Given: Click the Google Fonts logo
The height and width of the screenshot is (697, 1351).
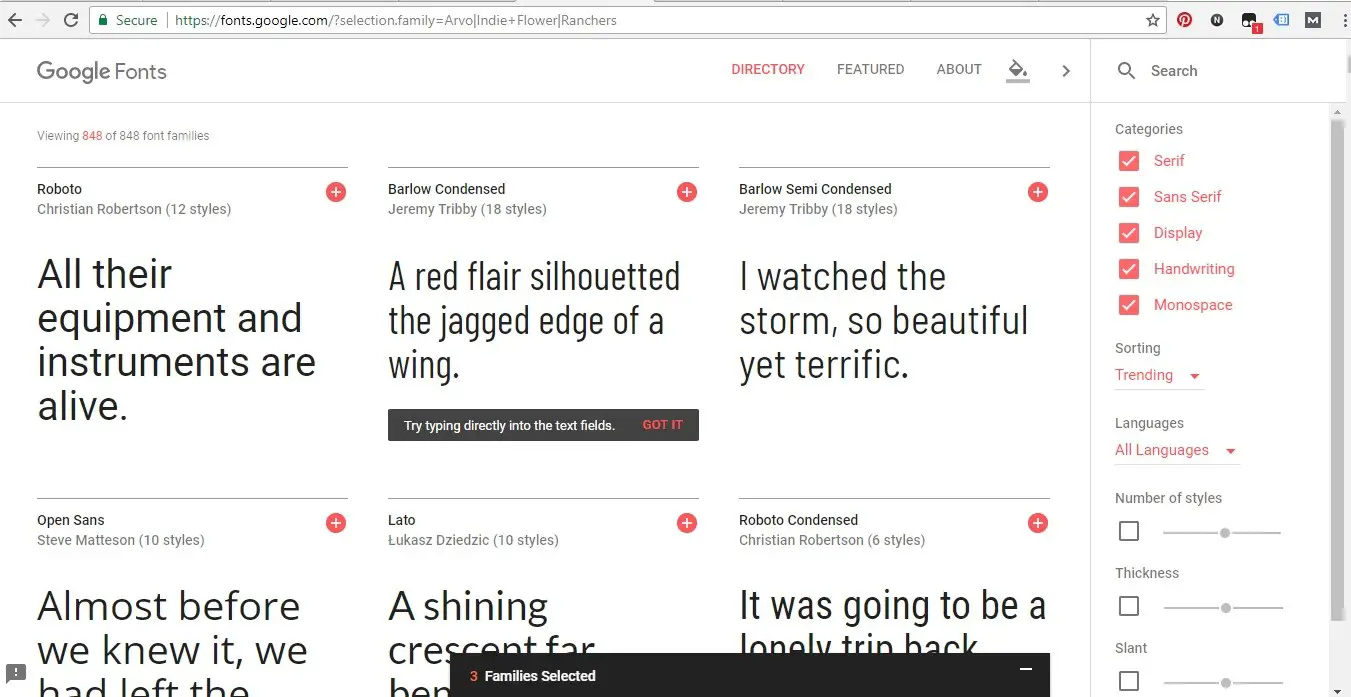Looking at the screenshot, I should [102, 71].
